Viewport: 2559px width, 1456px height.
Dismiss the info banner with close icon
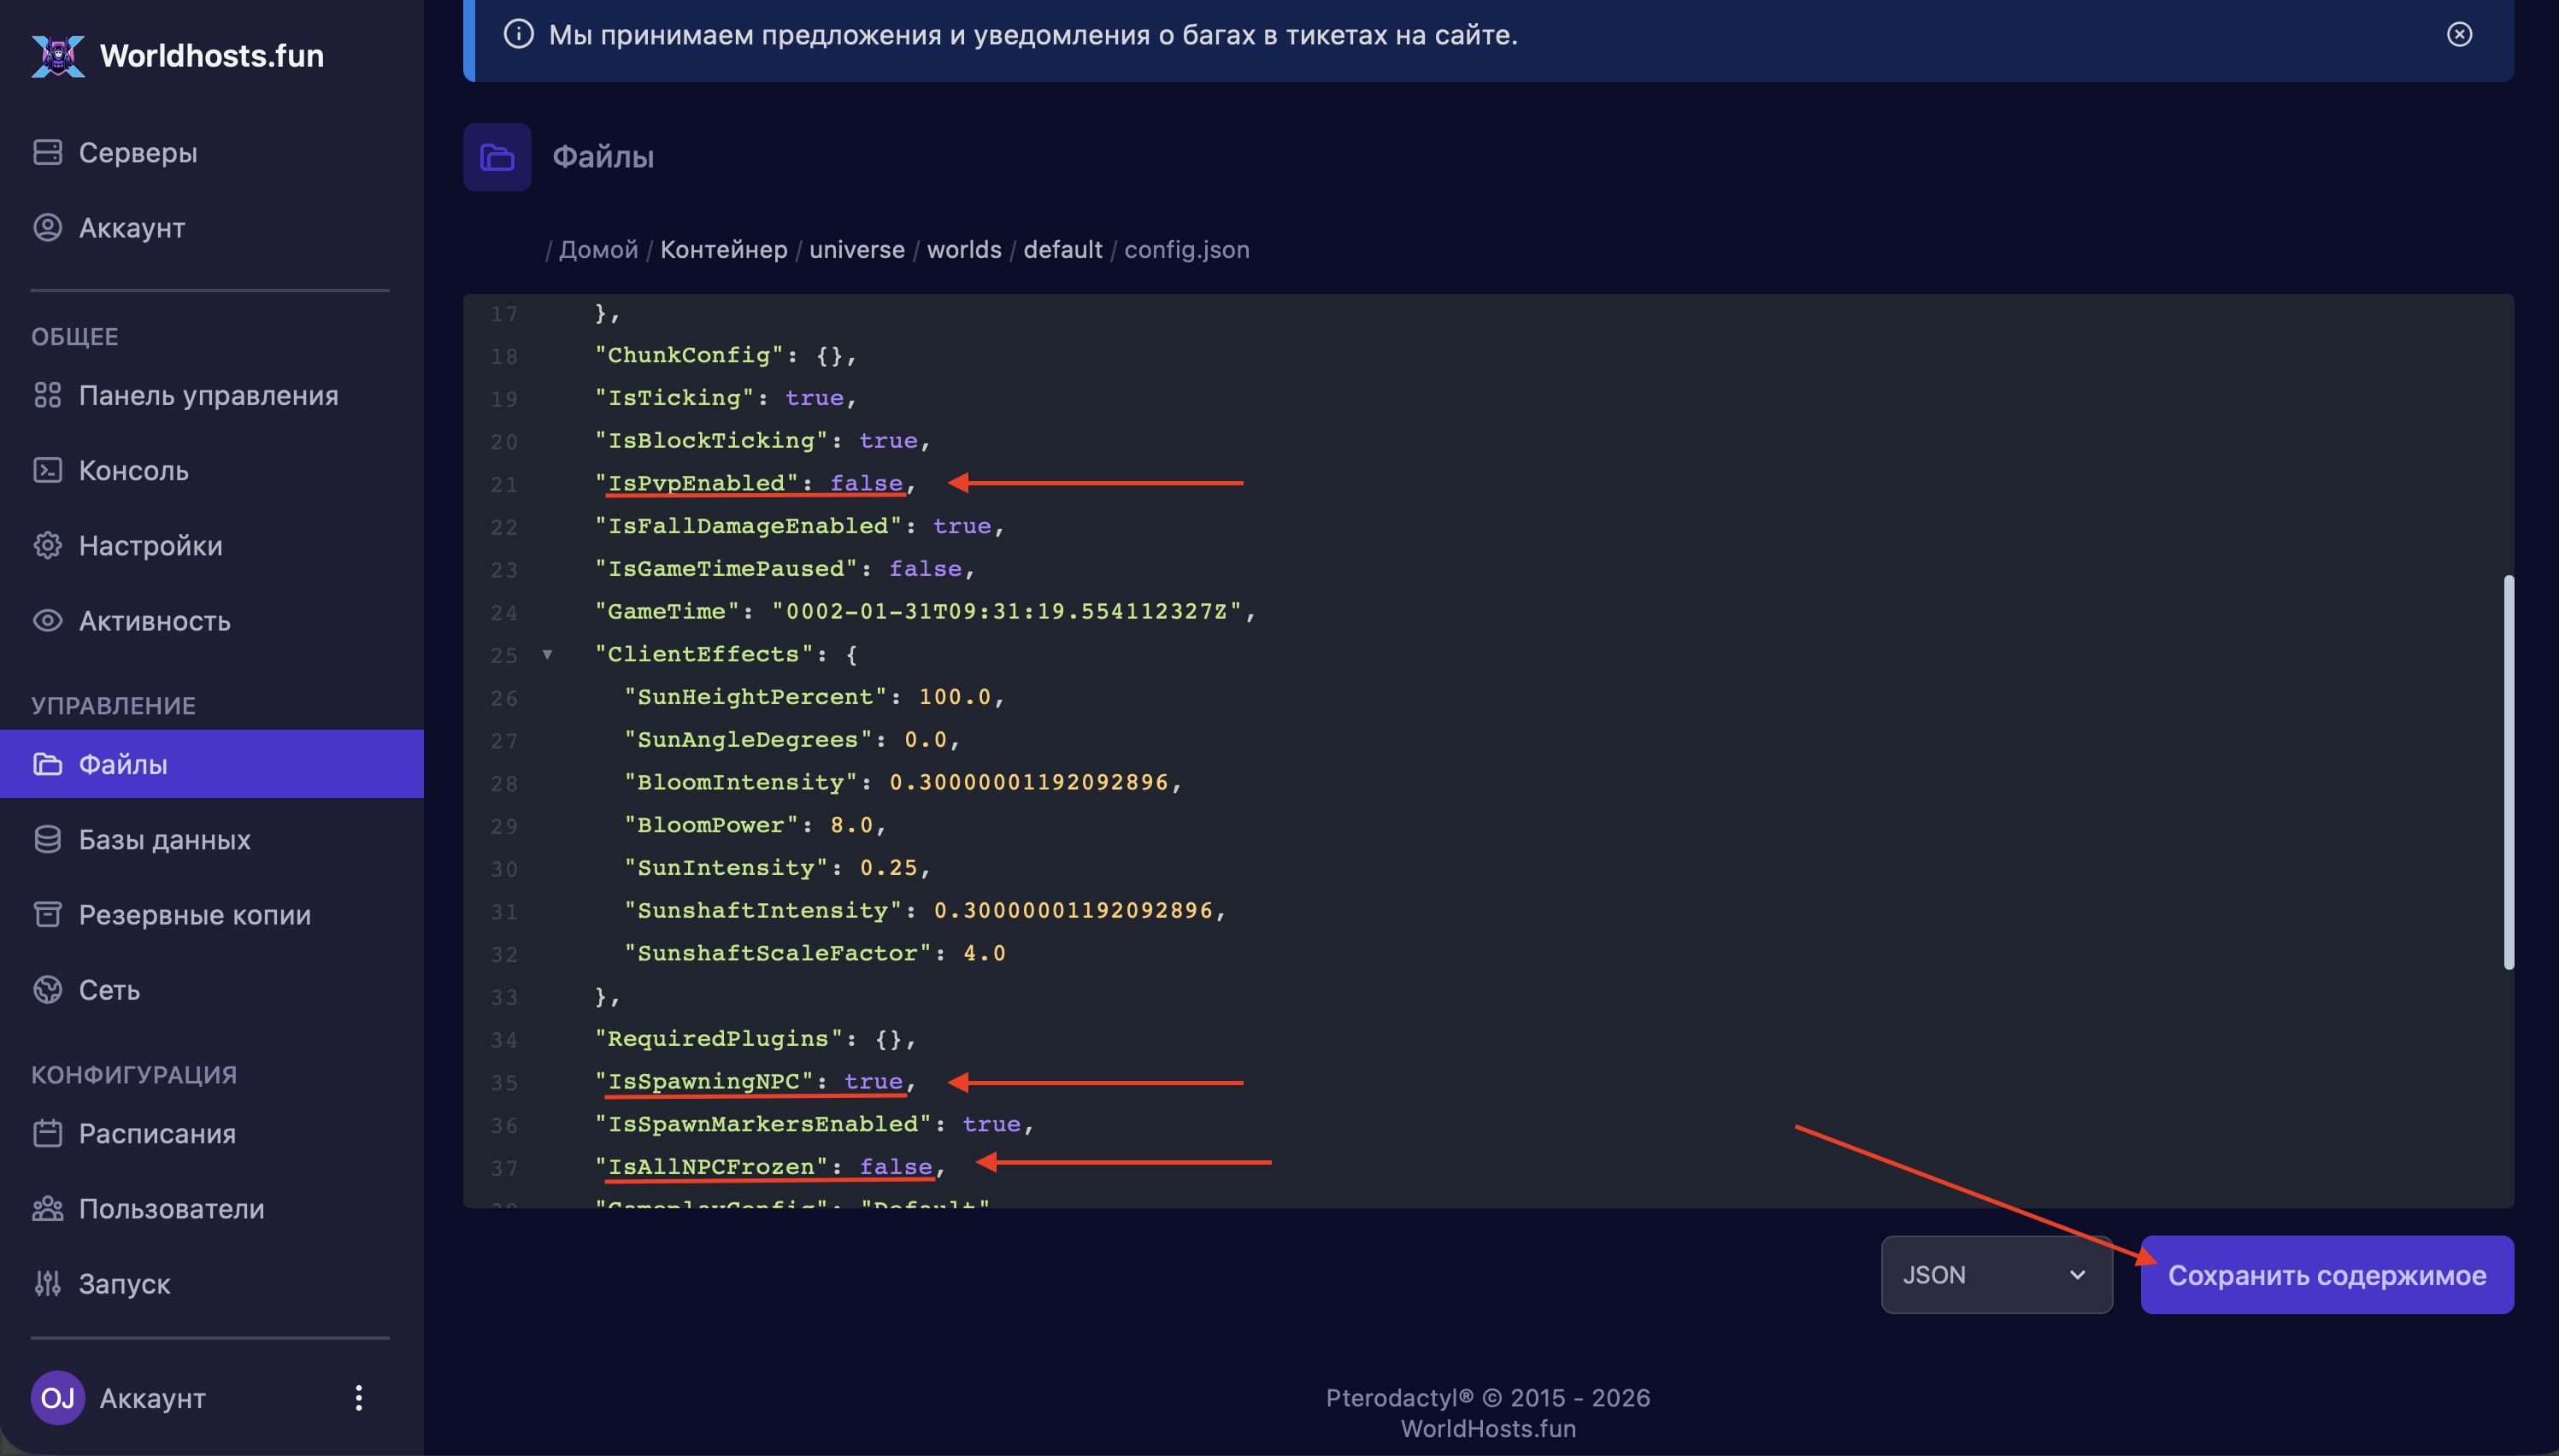click(2459, 35)
